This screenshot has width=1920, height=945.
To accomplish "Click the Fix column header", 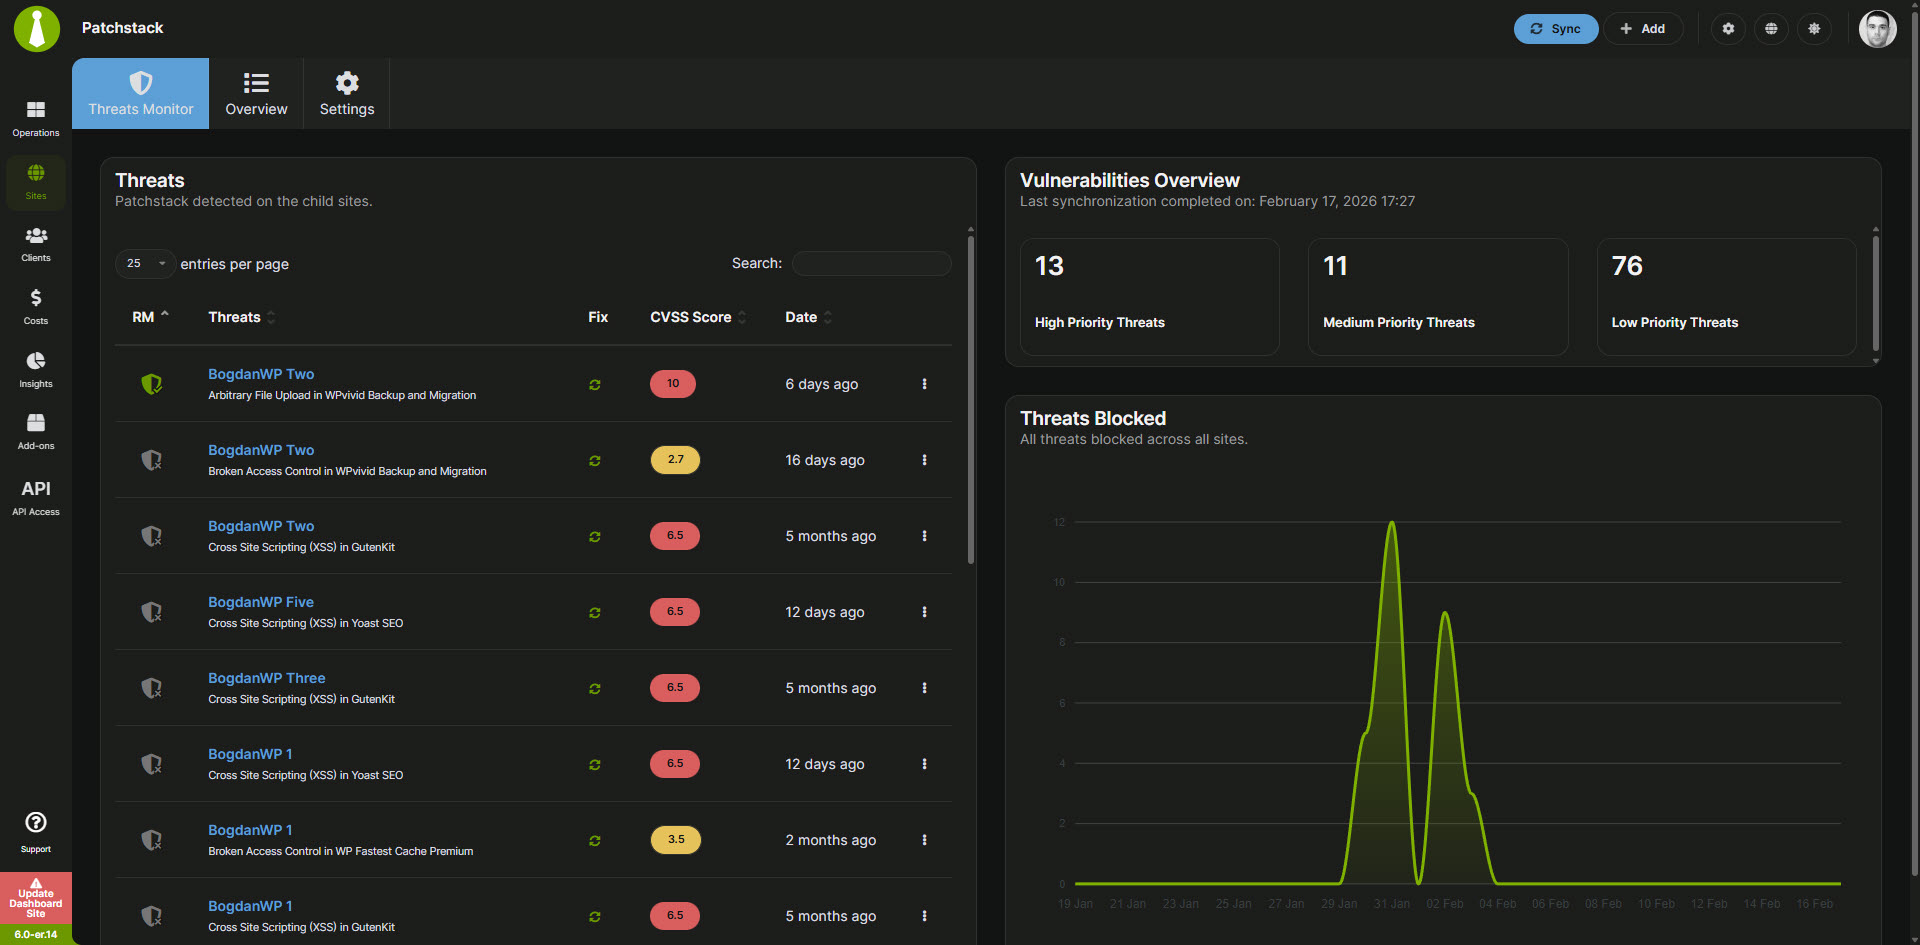I will [598, 317].
